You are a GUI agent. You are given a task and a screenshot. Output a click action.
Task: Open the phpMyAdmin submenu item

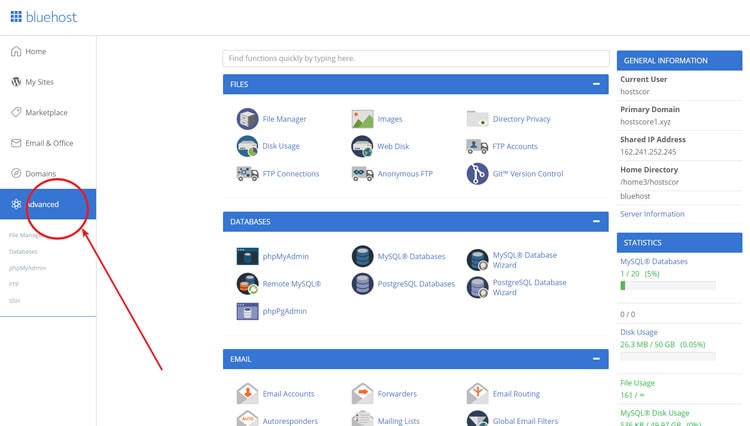click(x=27, y=268)
